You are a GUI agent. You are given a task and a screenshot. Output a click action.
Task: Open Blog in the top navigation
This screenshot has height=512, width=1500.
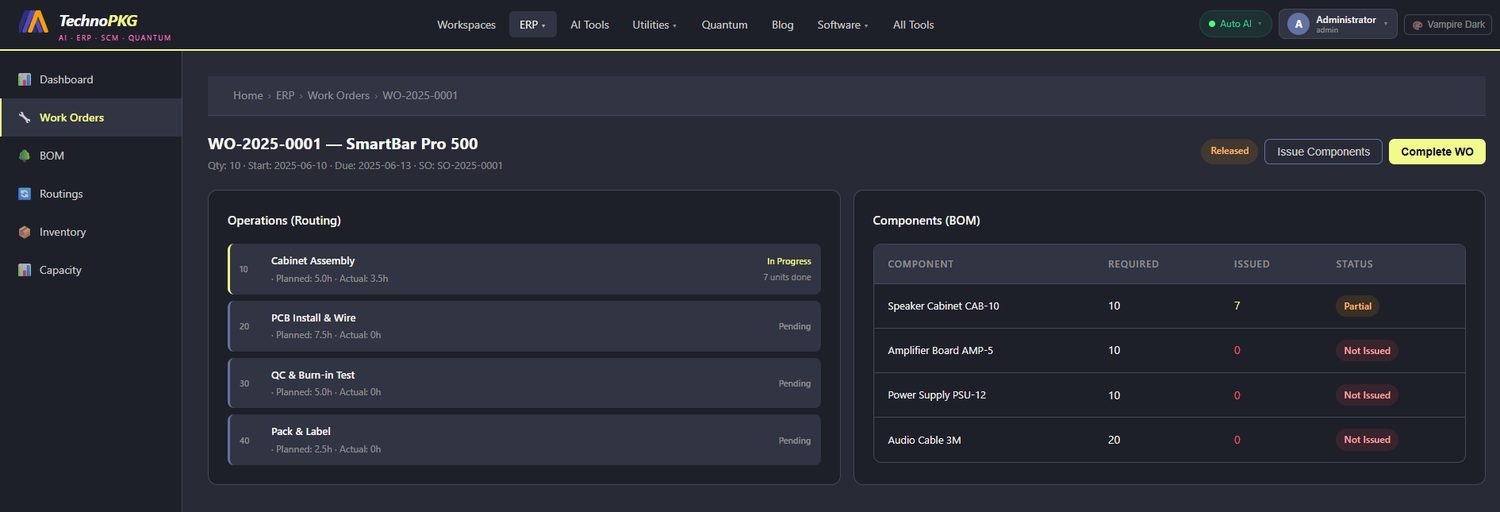(782, 25)
